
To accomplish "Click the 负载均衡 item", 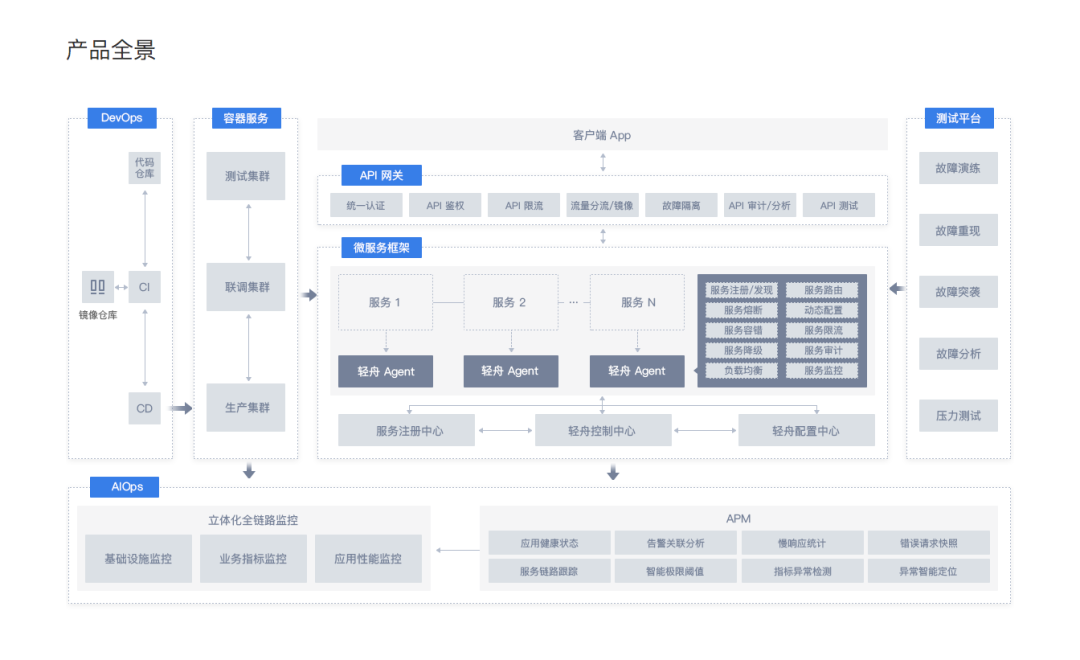I will click(x=742, y=370).
